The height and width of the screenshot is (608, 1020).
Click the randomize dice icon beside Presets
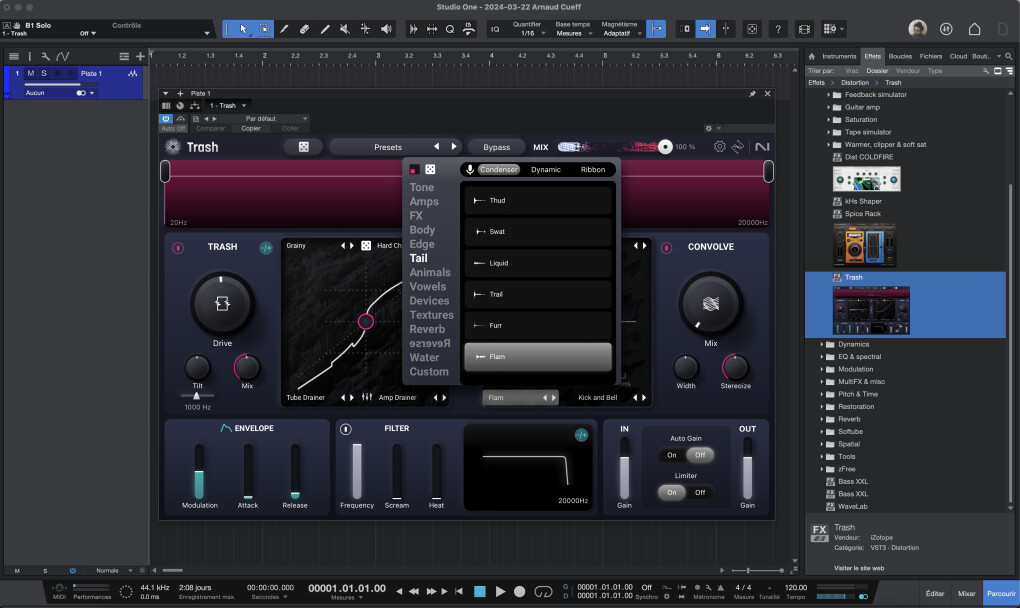pyautogui.click(x=303, y=147)
